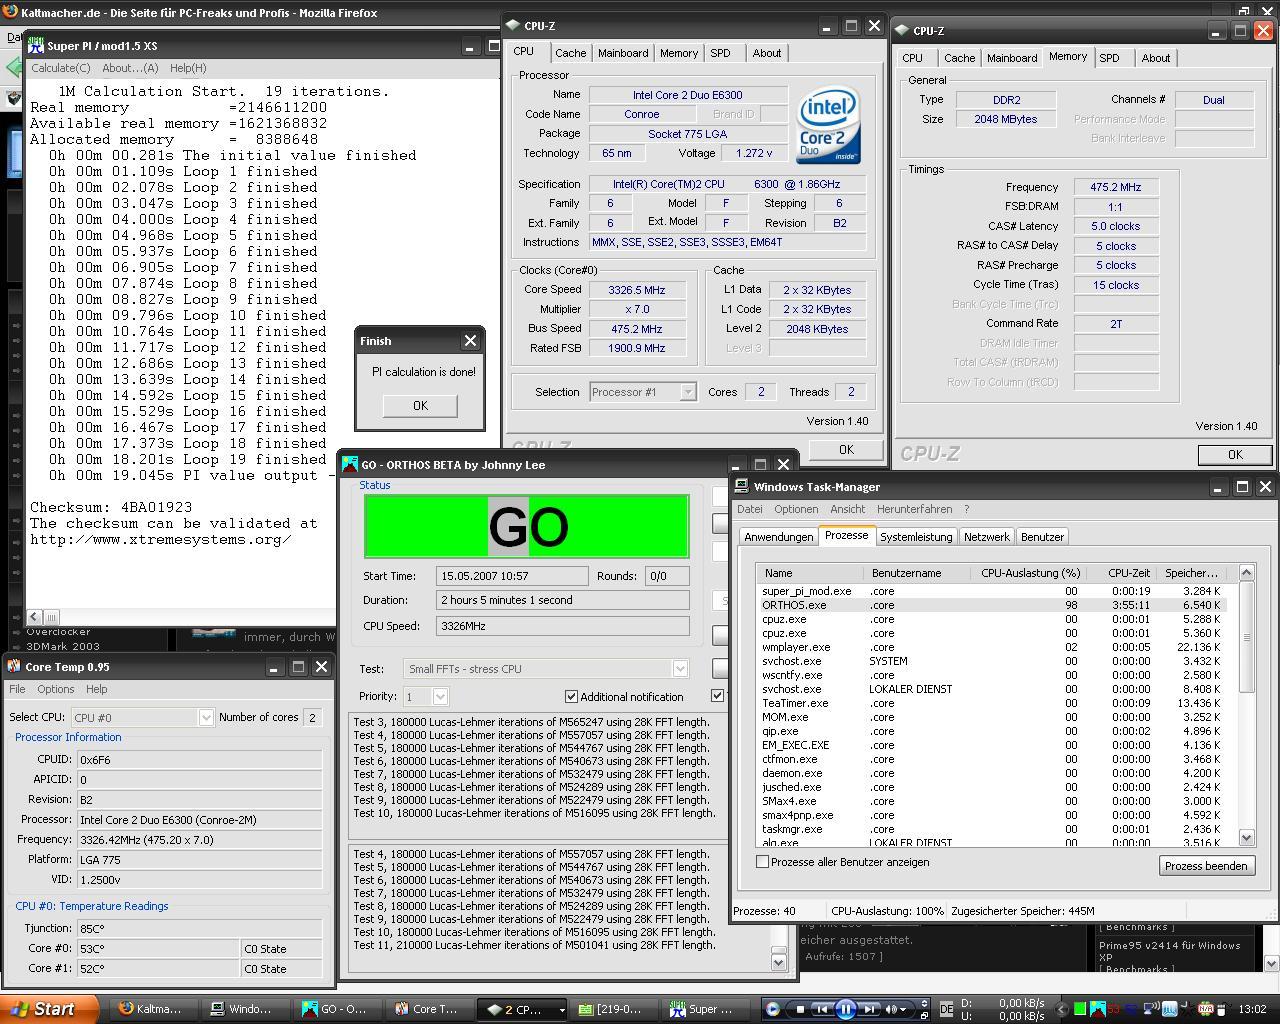Switch to Anwendungen tab in Task-Manager
The height and width of the screenshot is (1024, 1280).
pyautogui.click(x=779, y=537)
